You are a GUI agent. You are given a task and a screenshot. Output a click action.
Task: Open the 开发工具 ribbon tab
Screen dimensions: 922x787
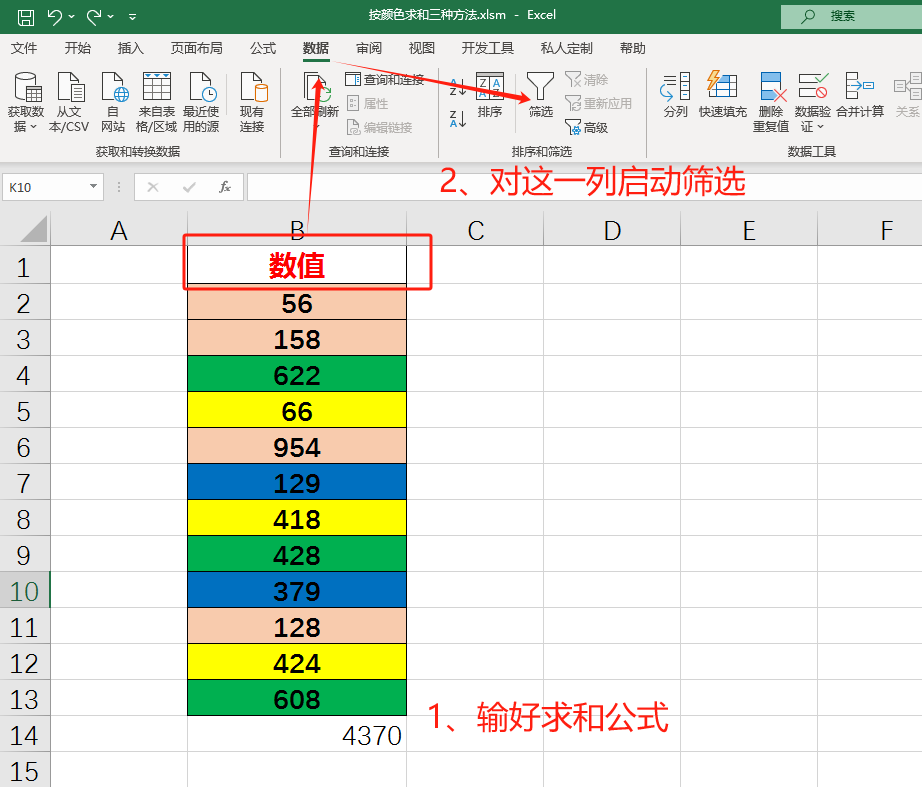coord(487,48)
